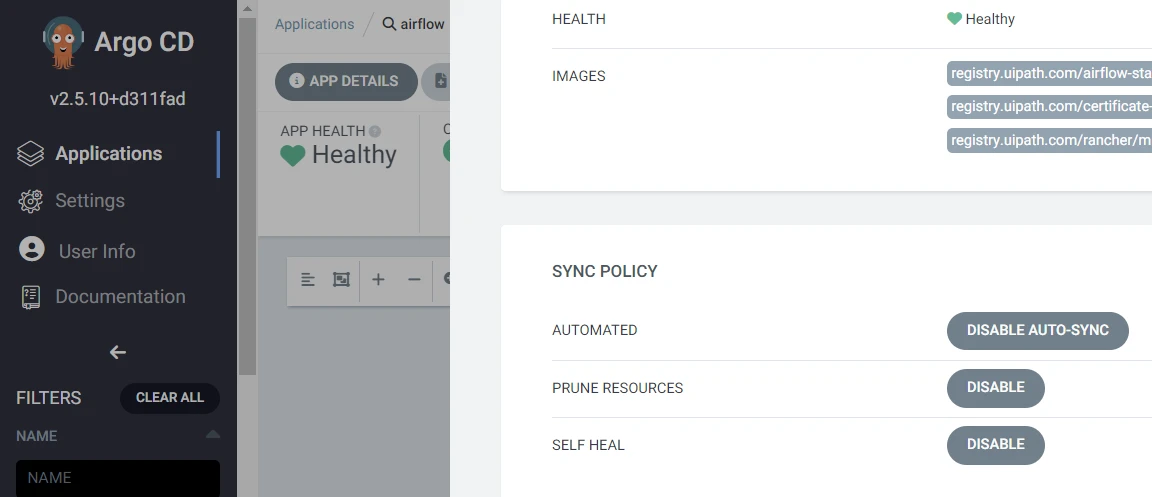Open User Info avatar icon
1152x497 pixels.
coord(32,249)
